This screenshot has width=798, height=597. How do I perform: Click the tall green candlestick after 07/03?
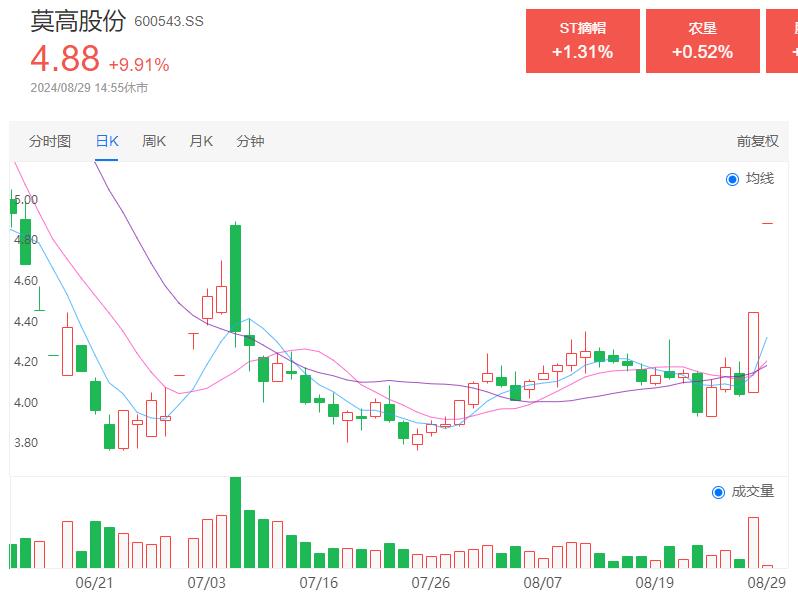click(x=236, y=278)
